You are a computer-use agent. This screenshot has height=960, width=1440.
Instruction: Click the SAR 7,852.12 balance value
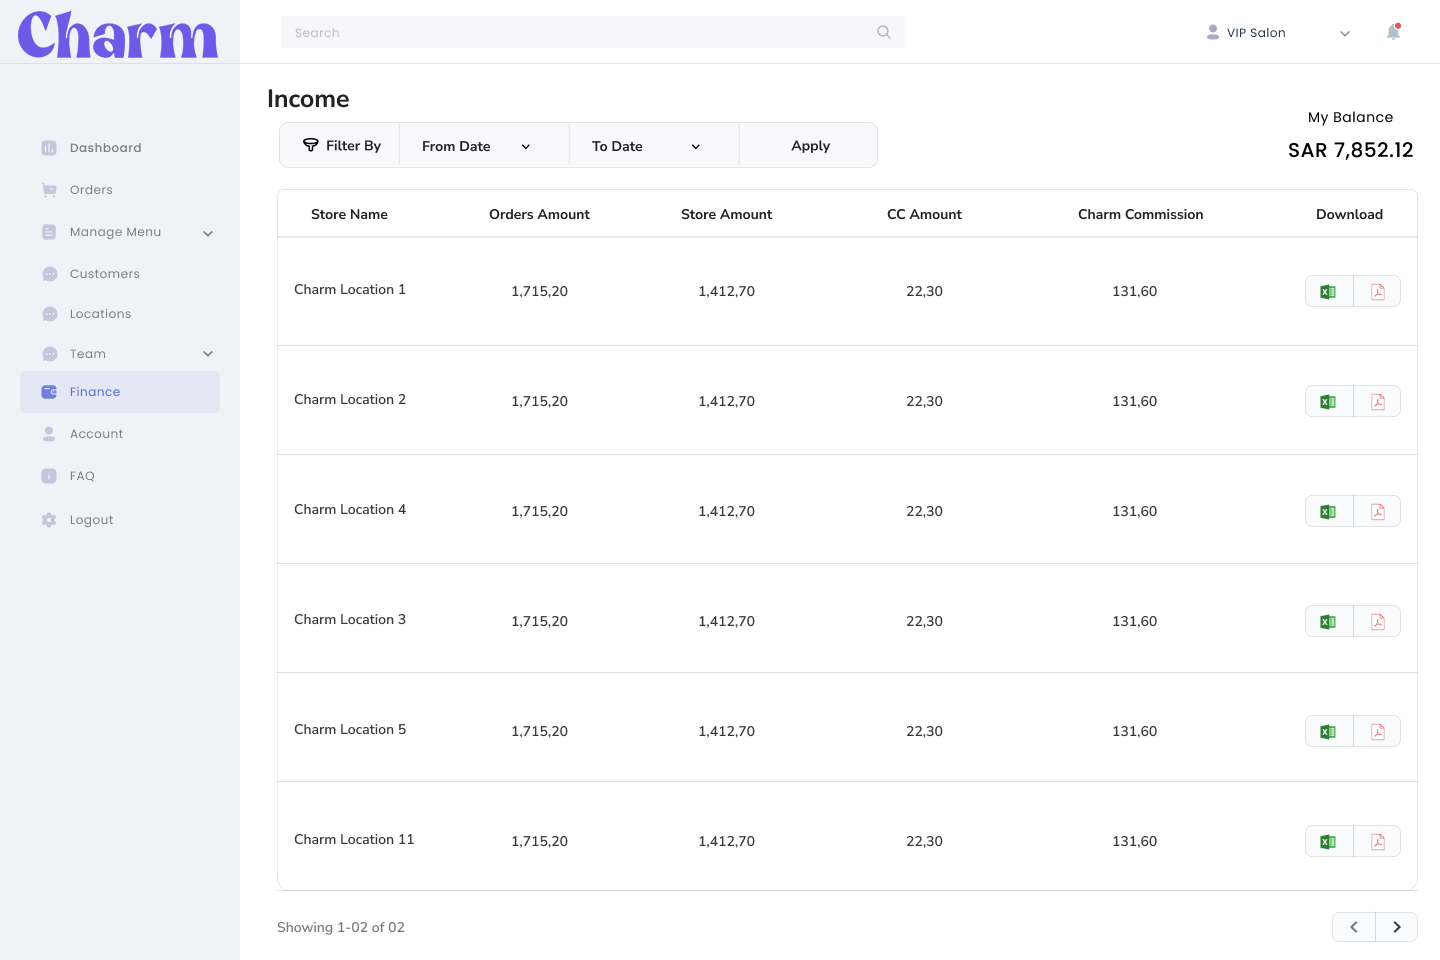(x=1350, y=150)
